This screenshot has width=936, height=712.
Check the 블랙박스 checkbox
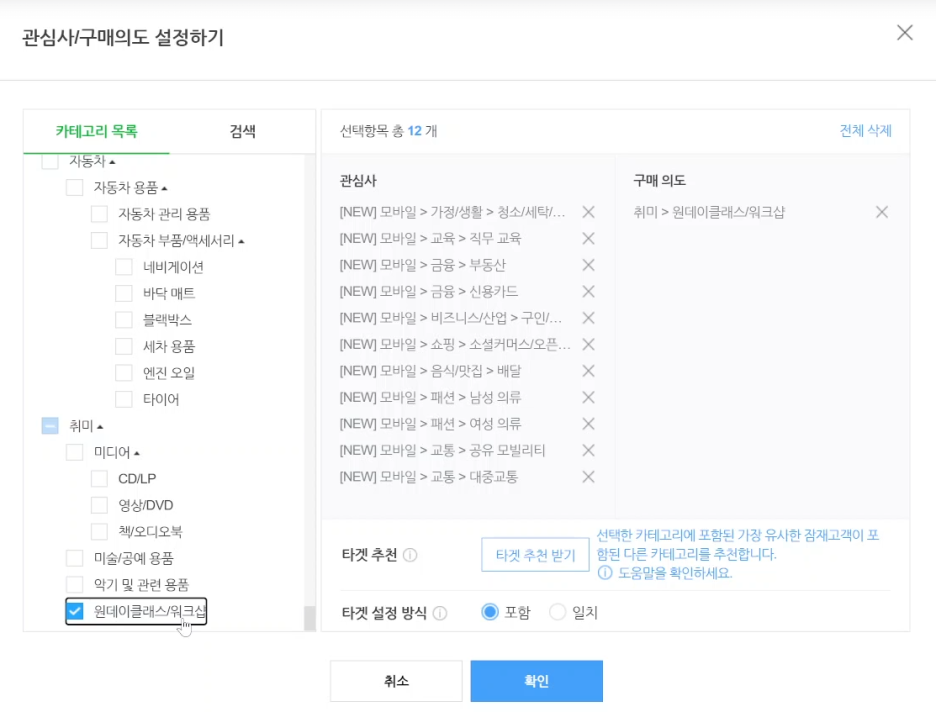tap(124, 320)
